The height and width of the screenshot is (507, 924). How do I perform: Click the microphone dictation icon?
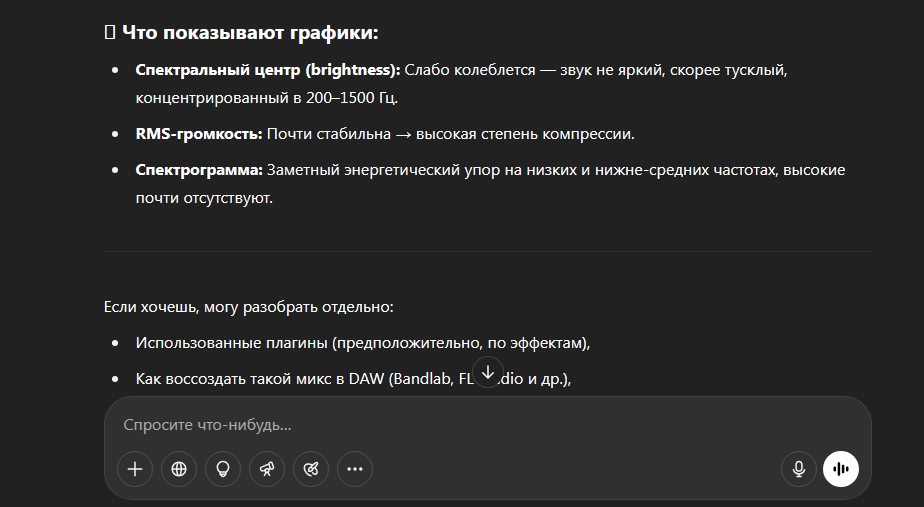(799, 469)
